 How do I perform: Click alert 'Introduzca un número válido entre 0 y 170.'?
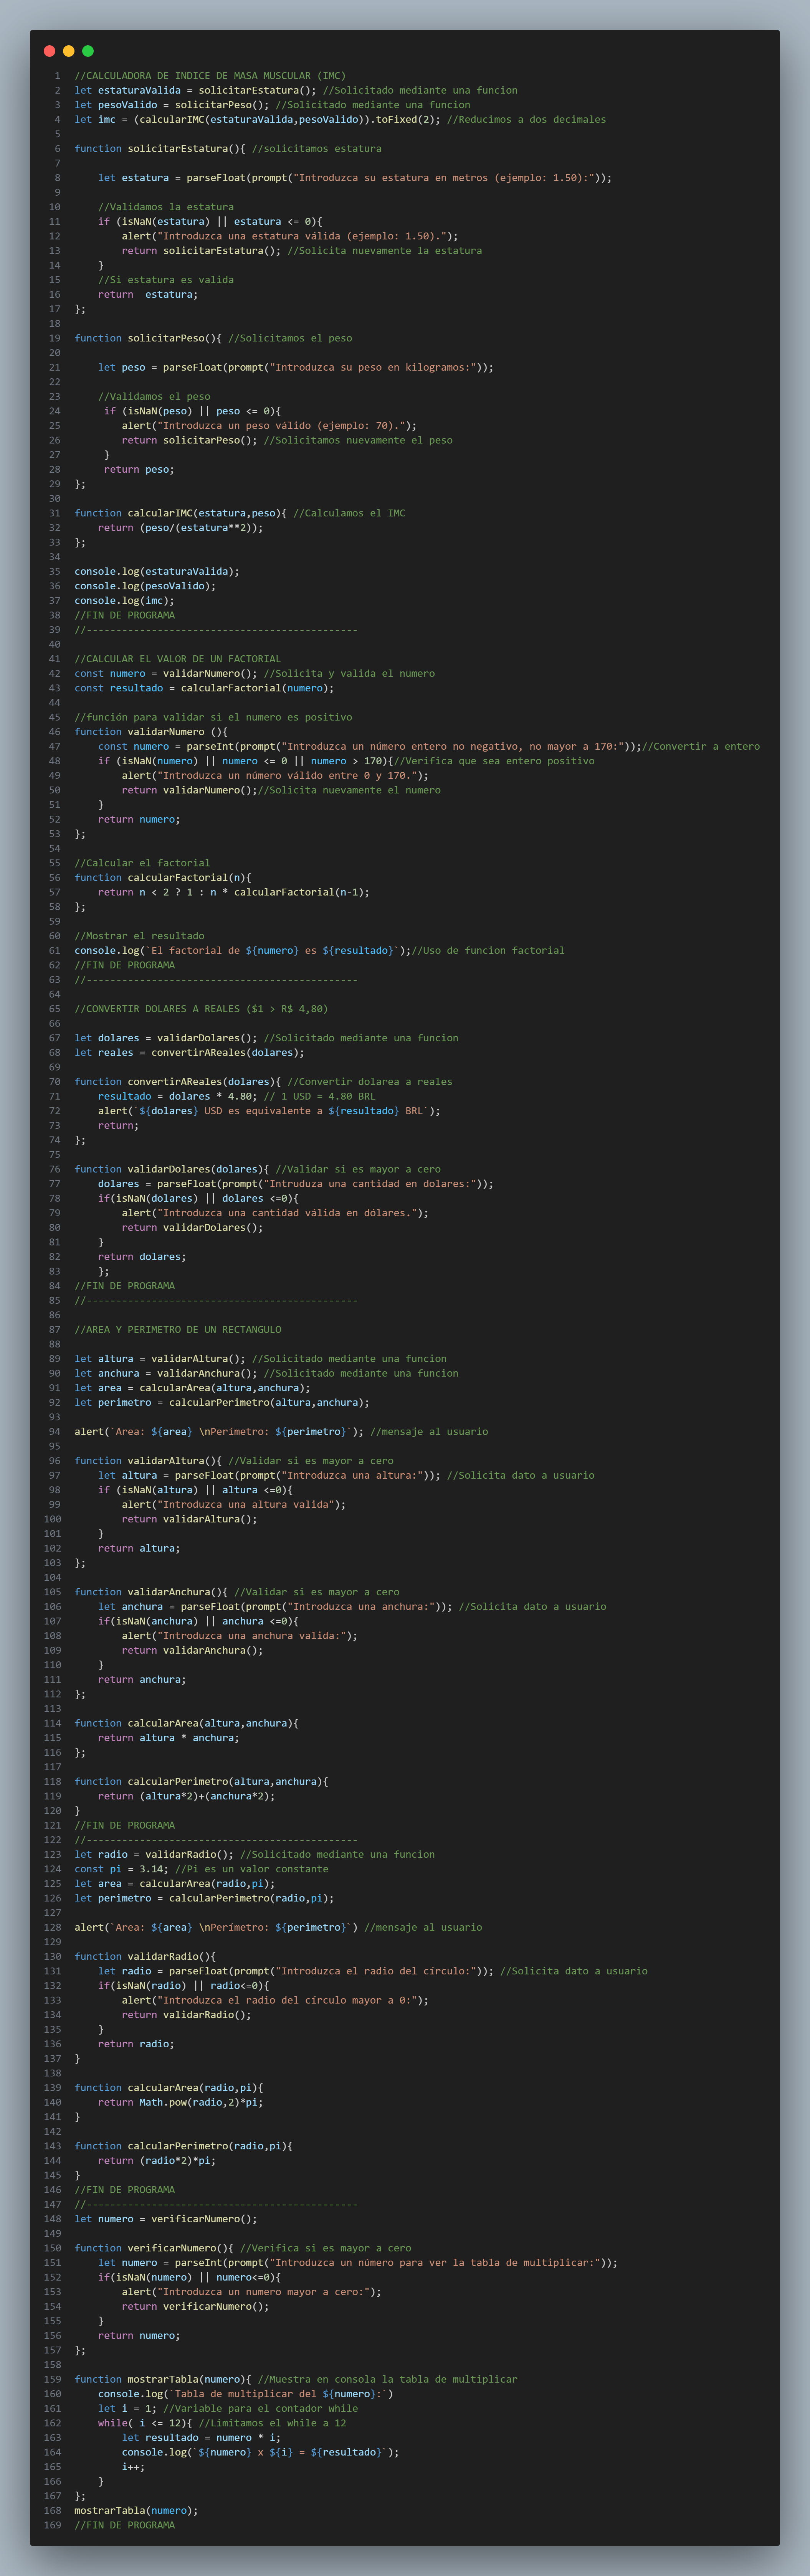tap(275, 776)
